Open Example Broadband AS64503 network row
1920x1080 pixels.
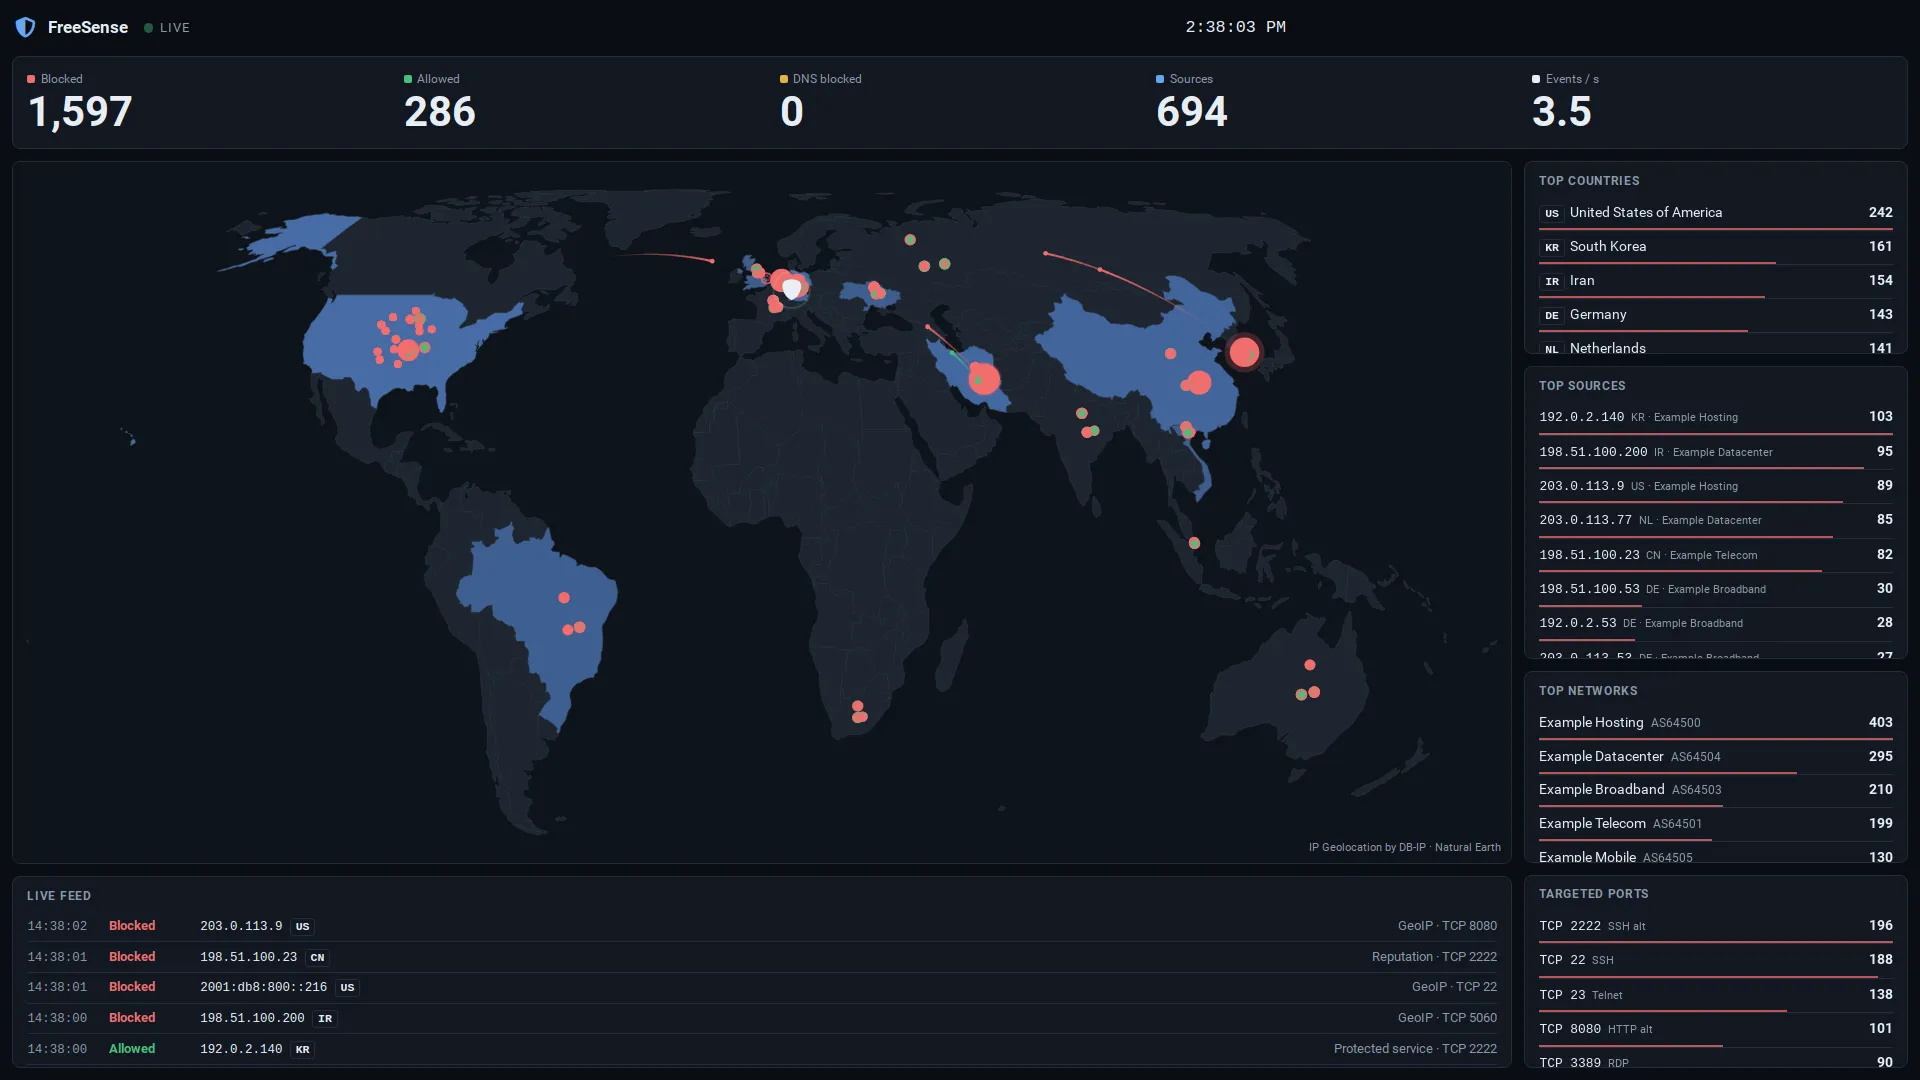1716,790
